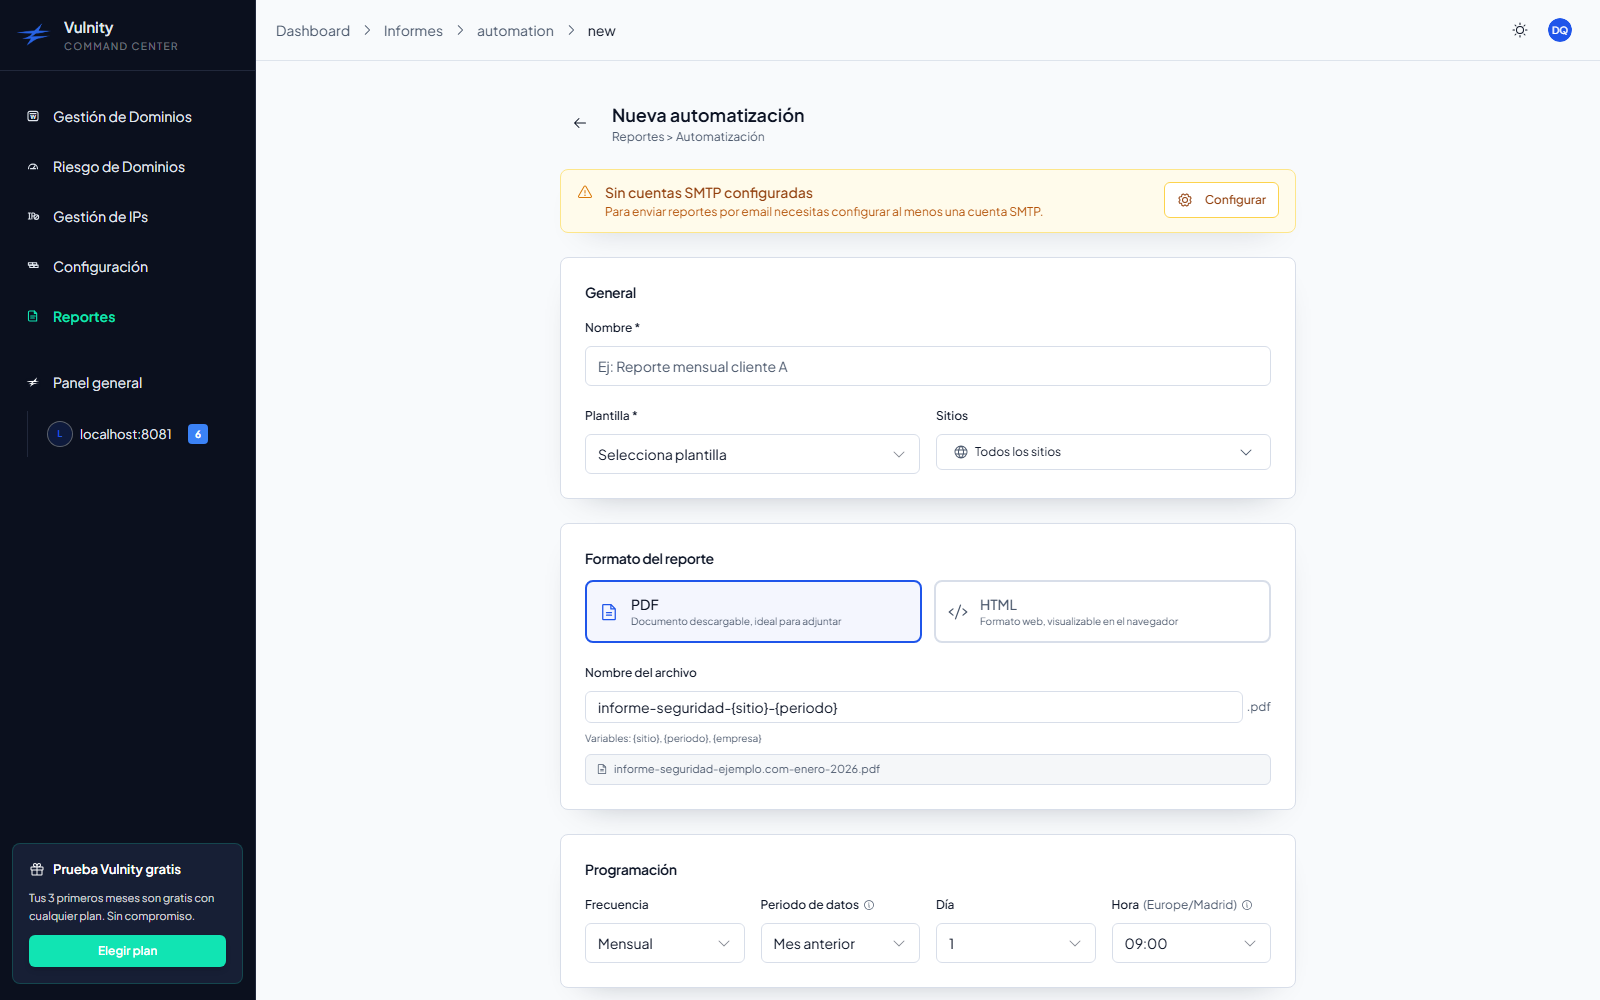1600x1000 pixels.
Task: Click the Elegir plan button
Action: coord(127,951)
